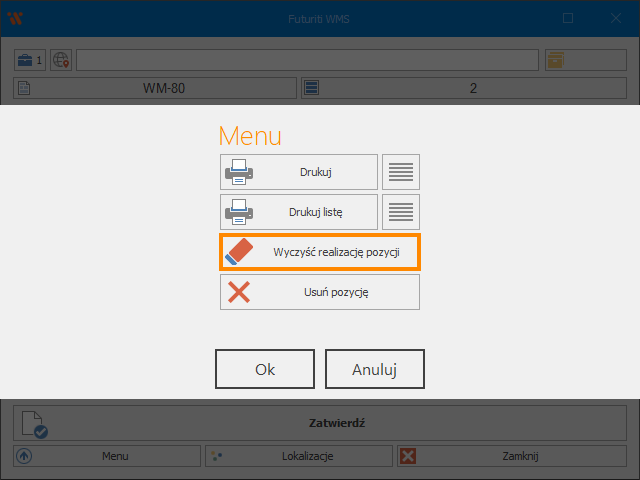
Task: Choose Usuń pozycję option
Action: [x=336, y=292]
